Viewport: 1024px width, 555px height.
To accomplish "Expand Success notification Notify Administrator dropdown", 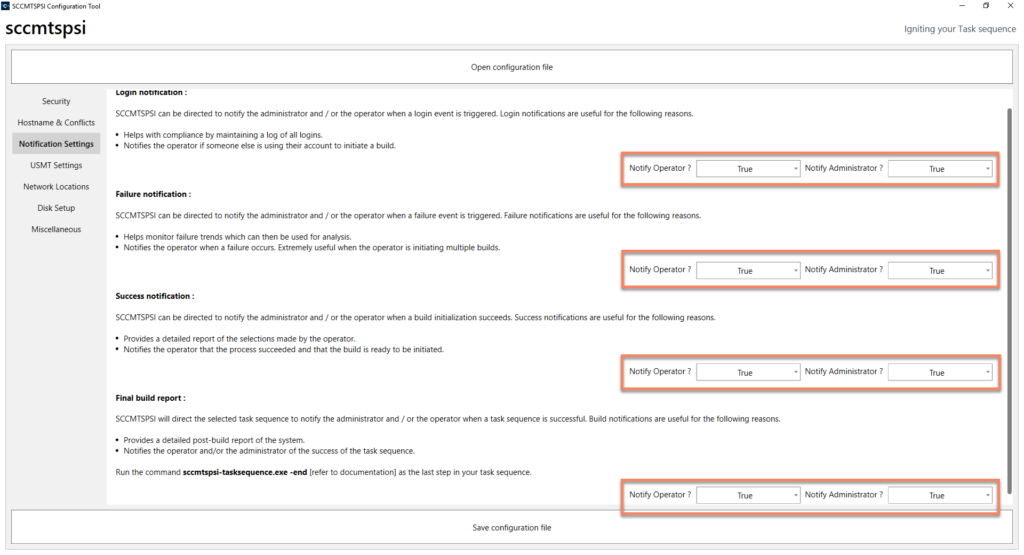I will pos(939,372).
